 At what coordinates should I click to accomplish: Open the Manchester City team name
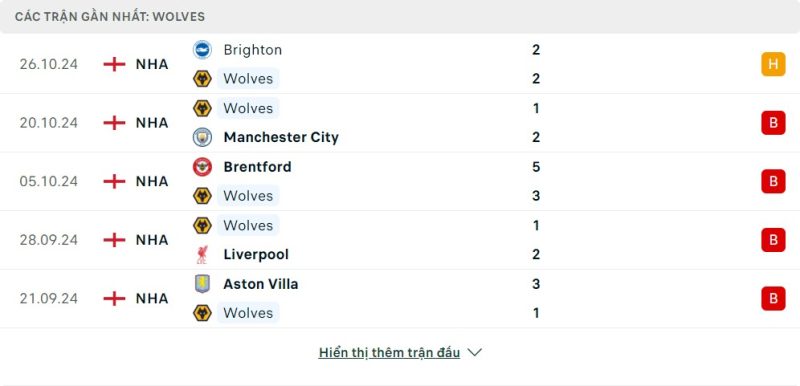click(281, 137)
